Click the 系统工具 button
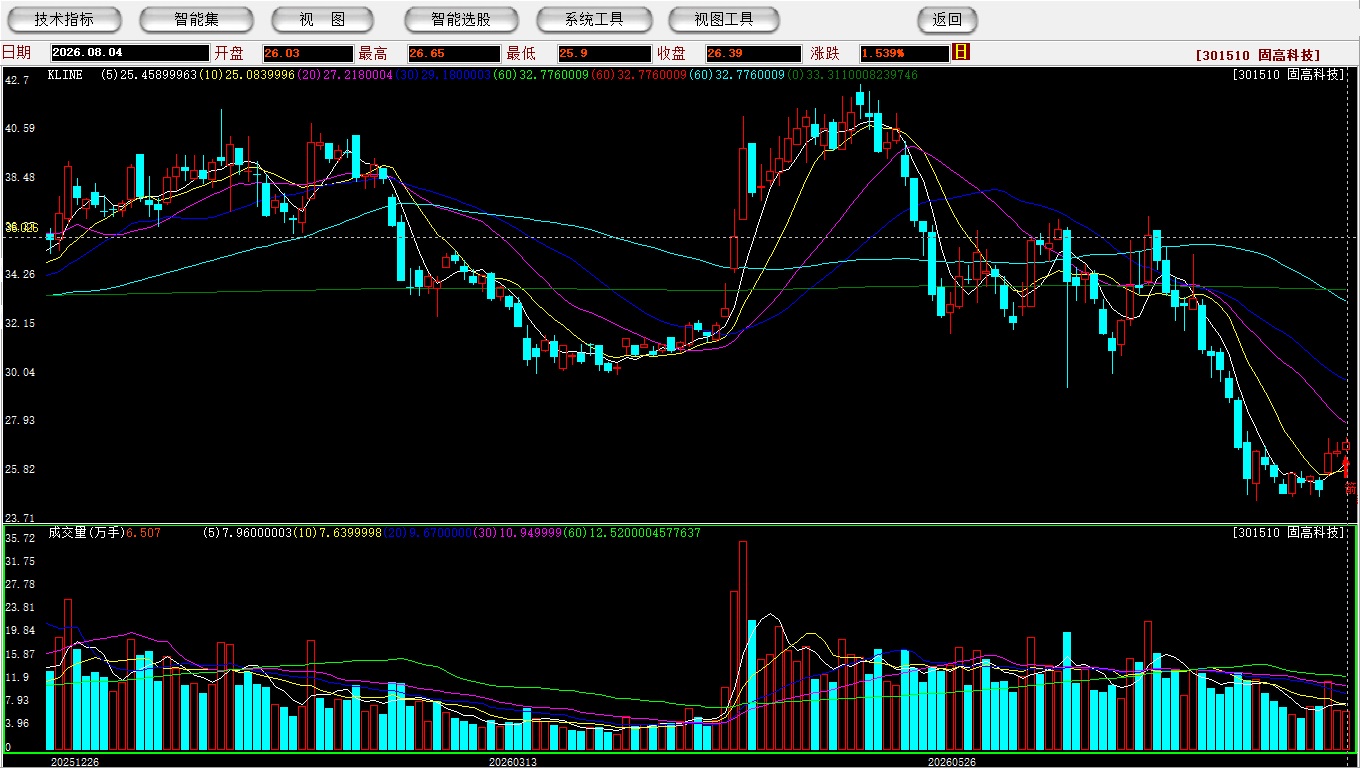 click(594, 19)
